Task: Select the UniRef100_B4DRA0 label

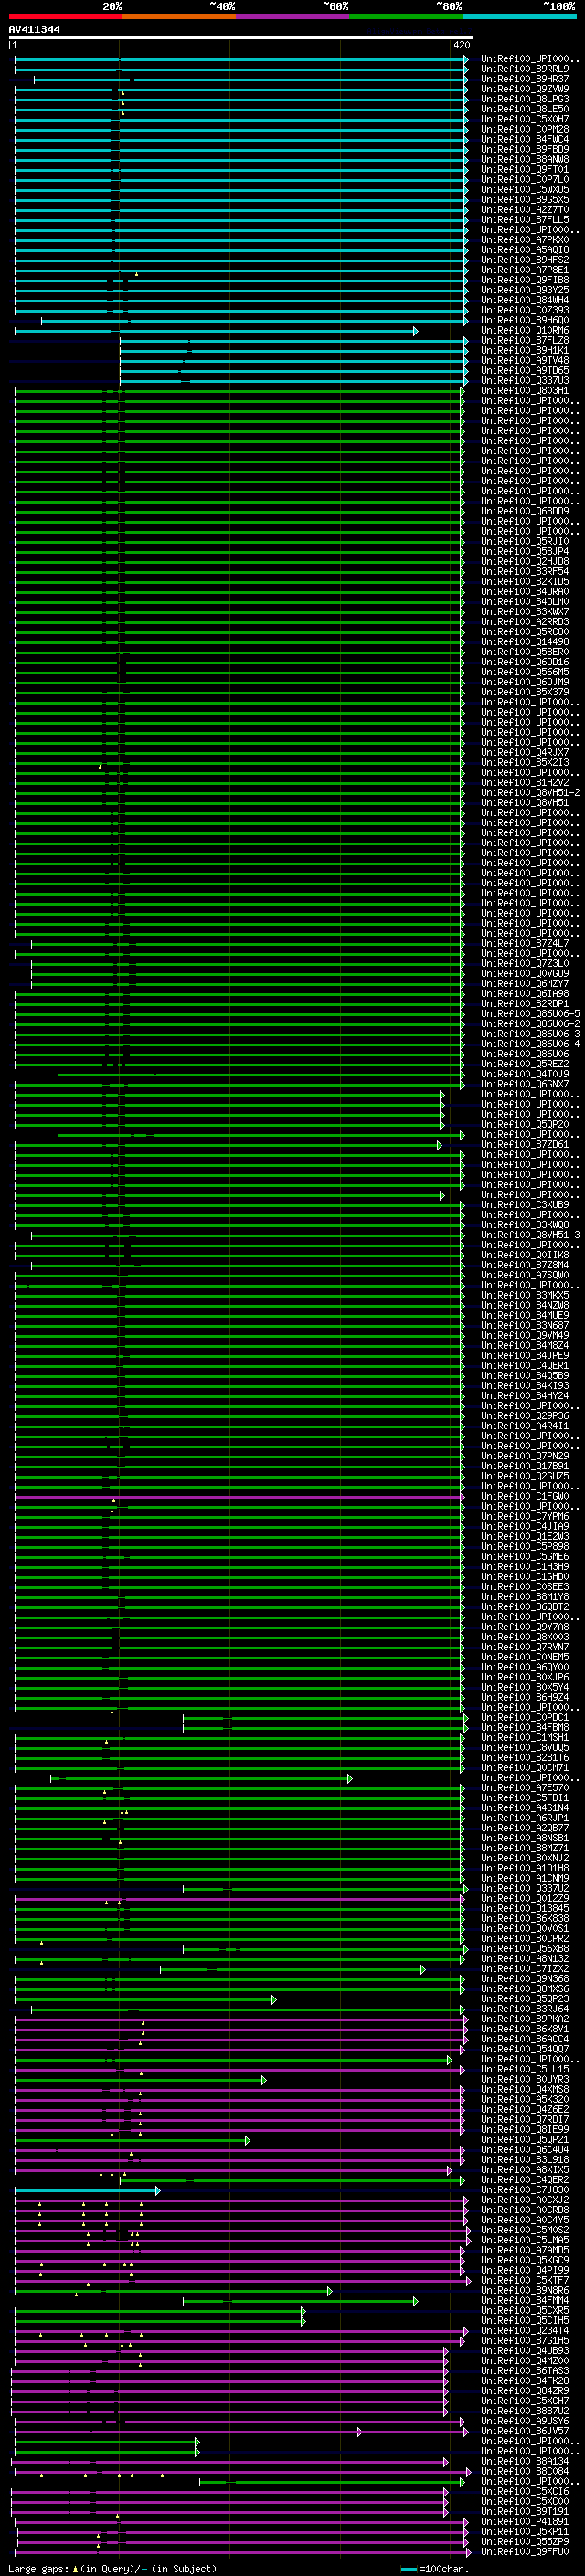Action: 525,592
